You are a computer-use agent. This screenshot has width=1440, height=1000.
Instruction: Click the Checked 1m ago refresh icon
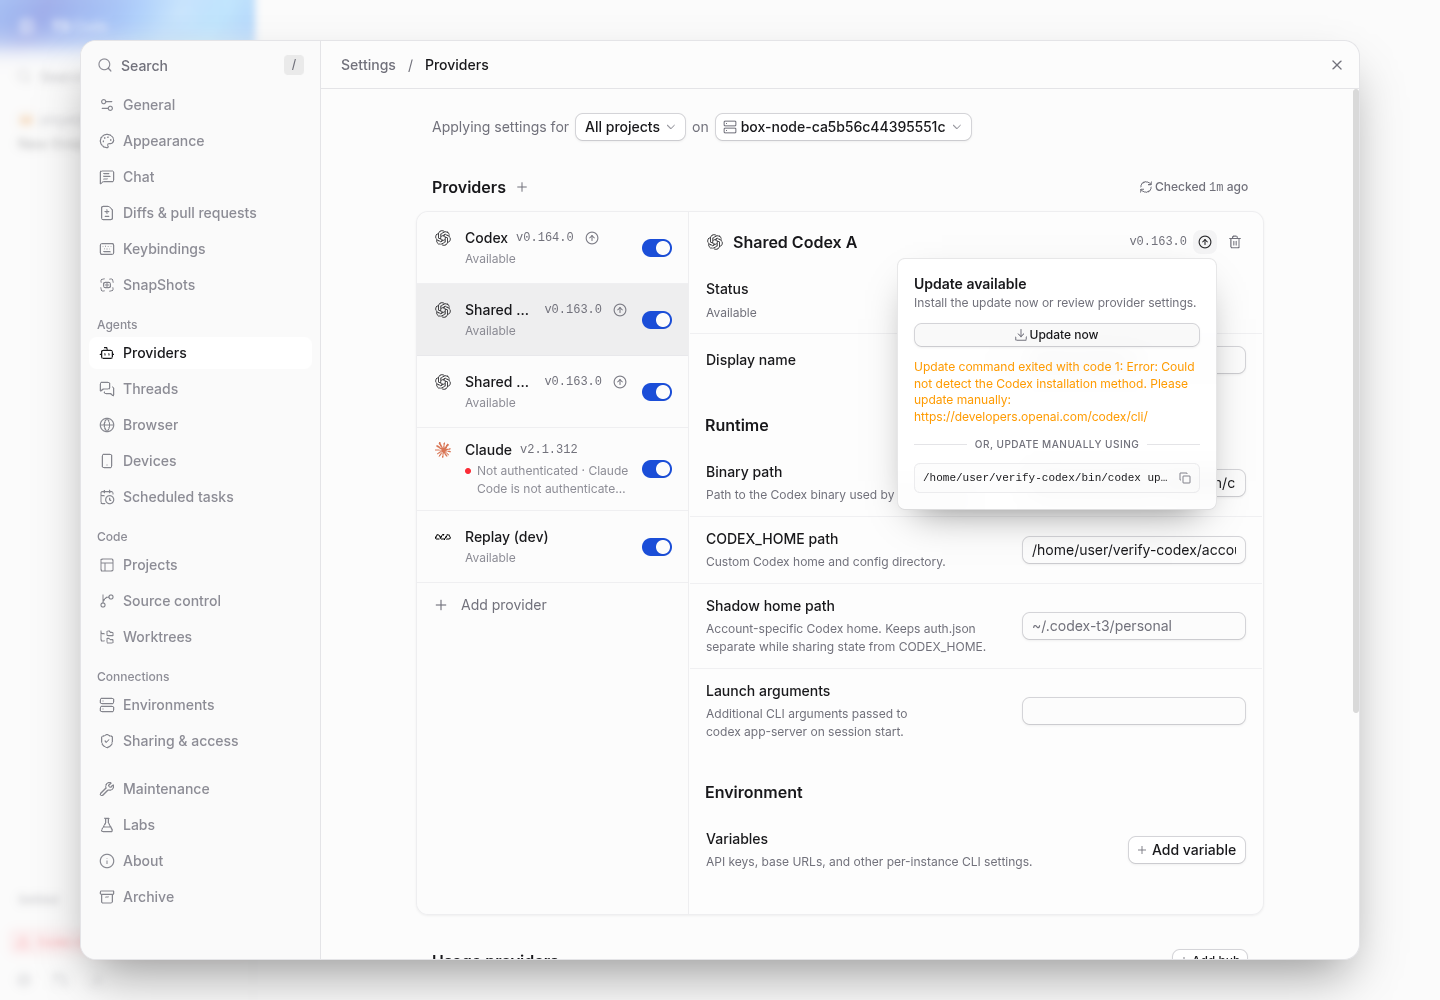[1146, 187]
